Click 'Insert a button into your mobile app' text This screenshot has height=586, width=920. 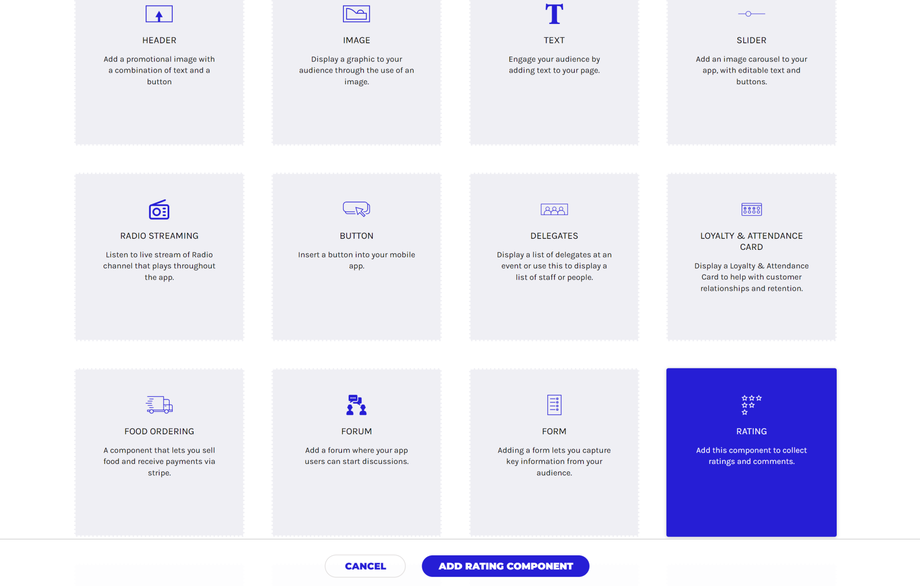pyautogui.click(x=356, y=260)
